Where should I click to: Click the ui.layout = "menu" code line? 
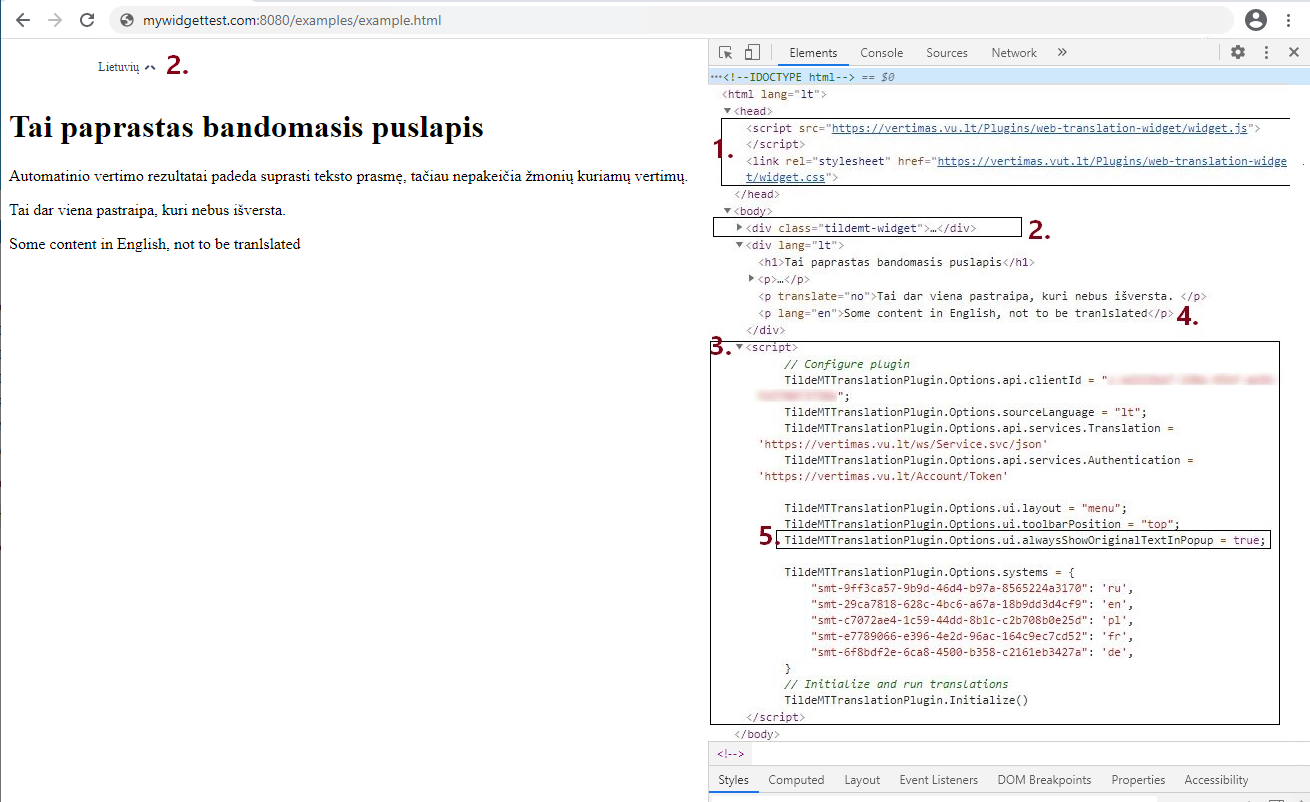[x=955, y=508]
